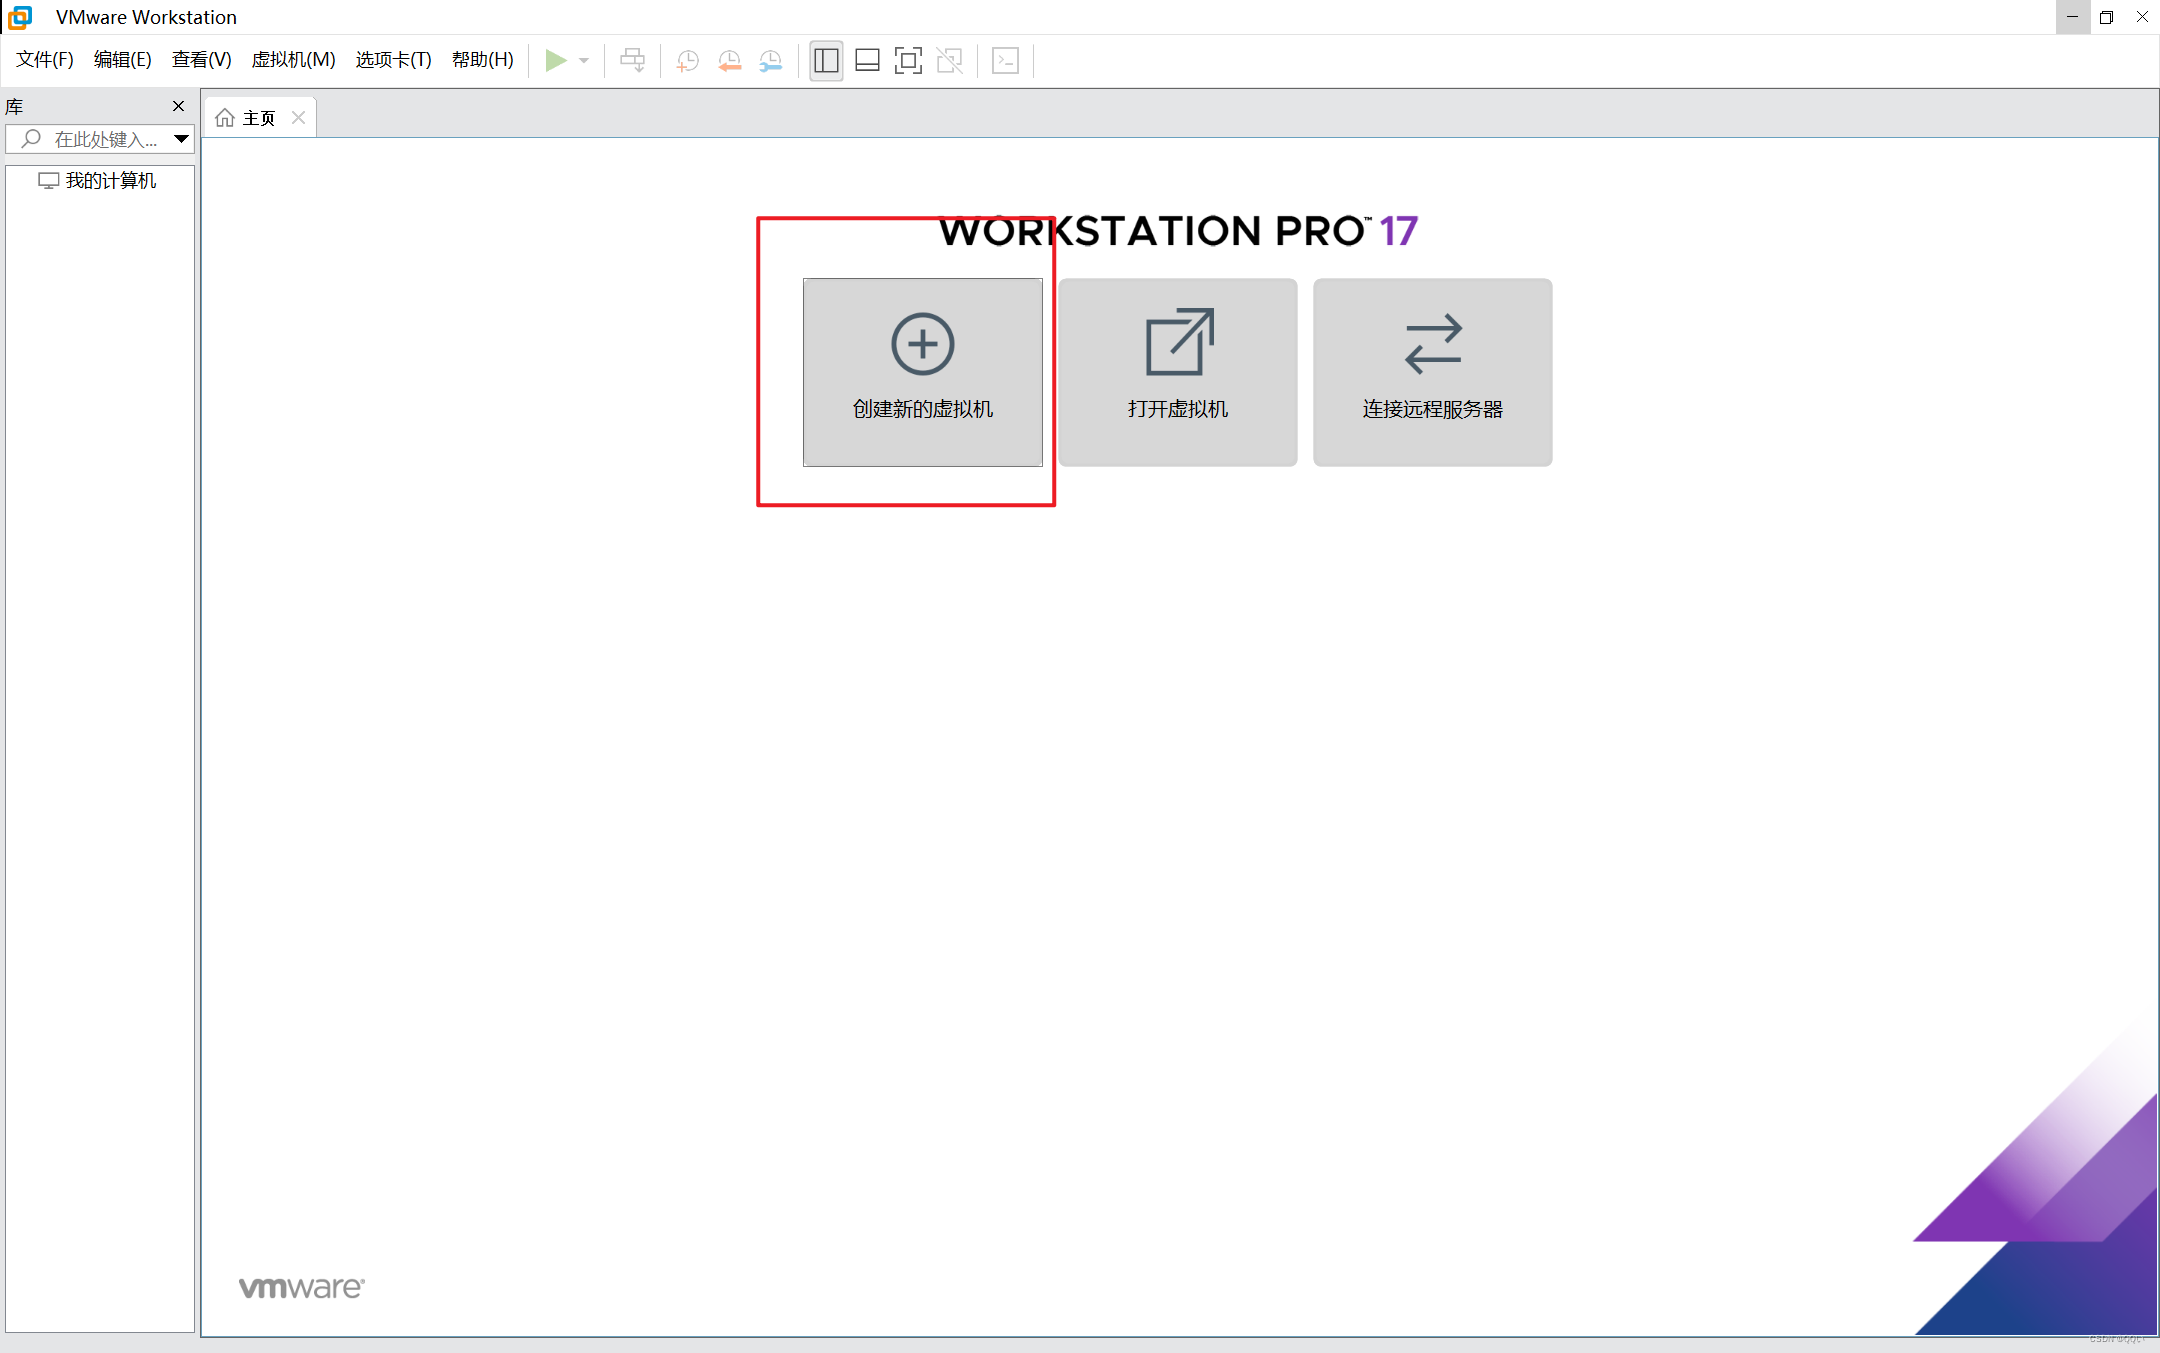
Task: Close the VMware Workstation window
Action: 2142,17
